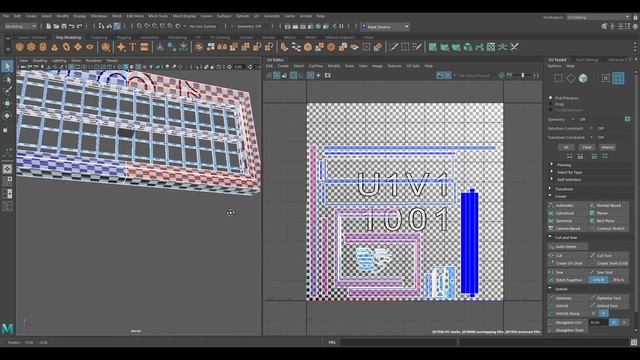Image resolution: width=640 pixels, height=360 pixels.
Task: Open the script editor icon at bottom right
Action: [x=633, y=342]
